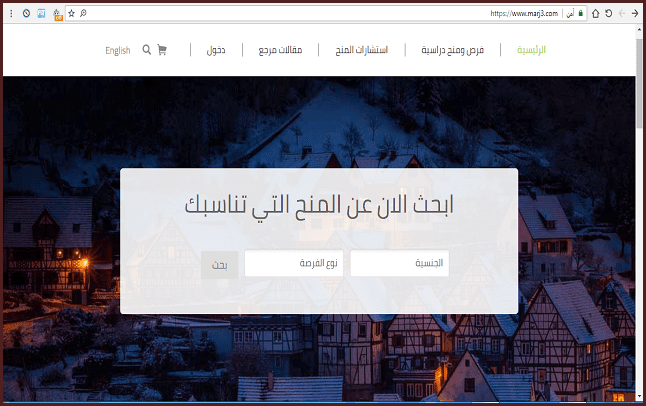
Task: Click the دخول login link
Action: [215, 50]
